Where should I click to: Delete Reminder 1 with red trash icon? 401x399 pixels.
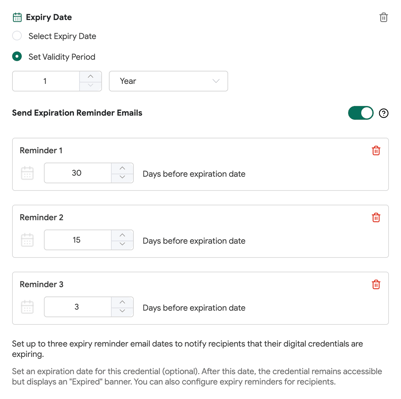point(376,151)
